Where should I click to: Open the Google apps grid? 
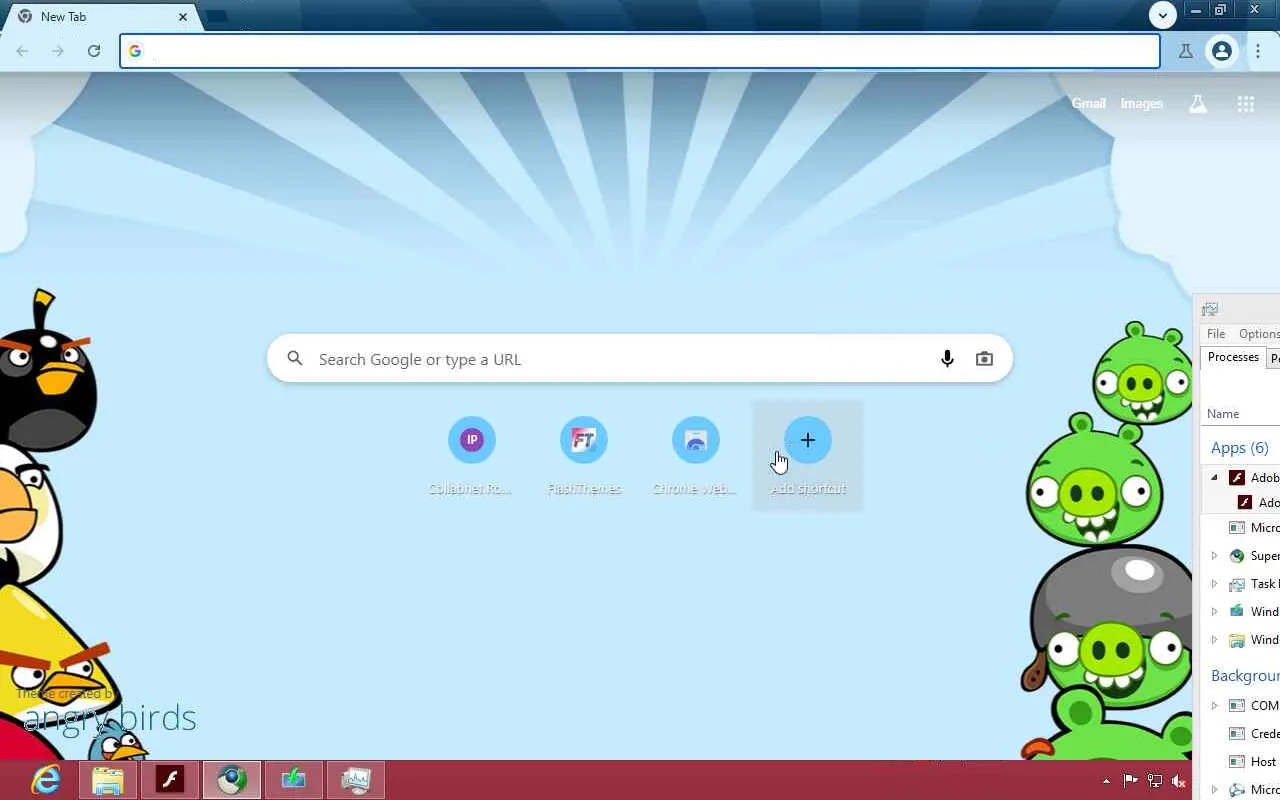point(1246,104)
